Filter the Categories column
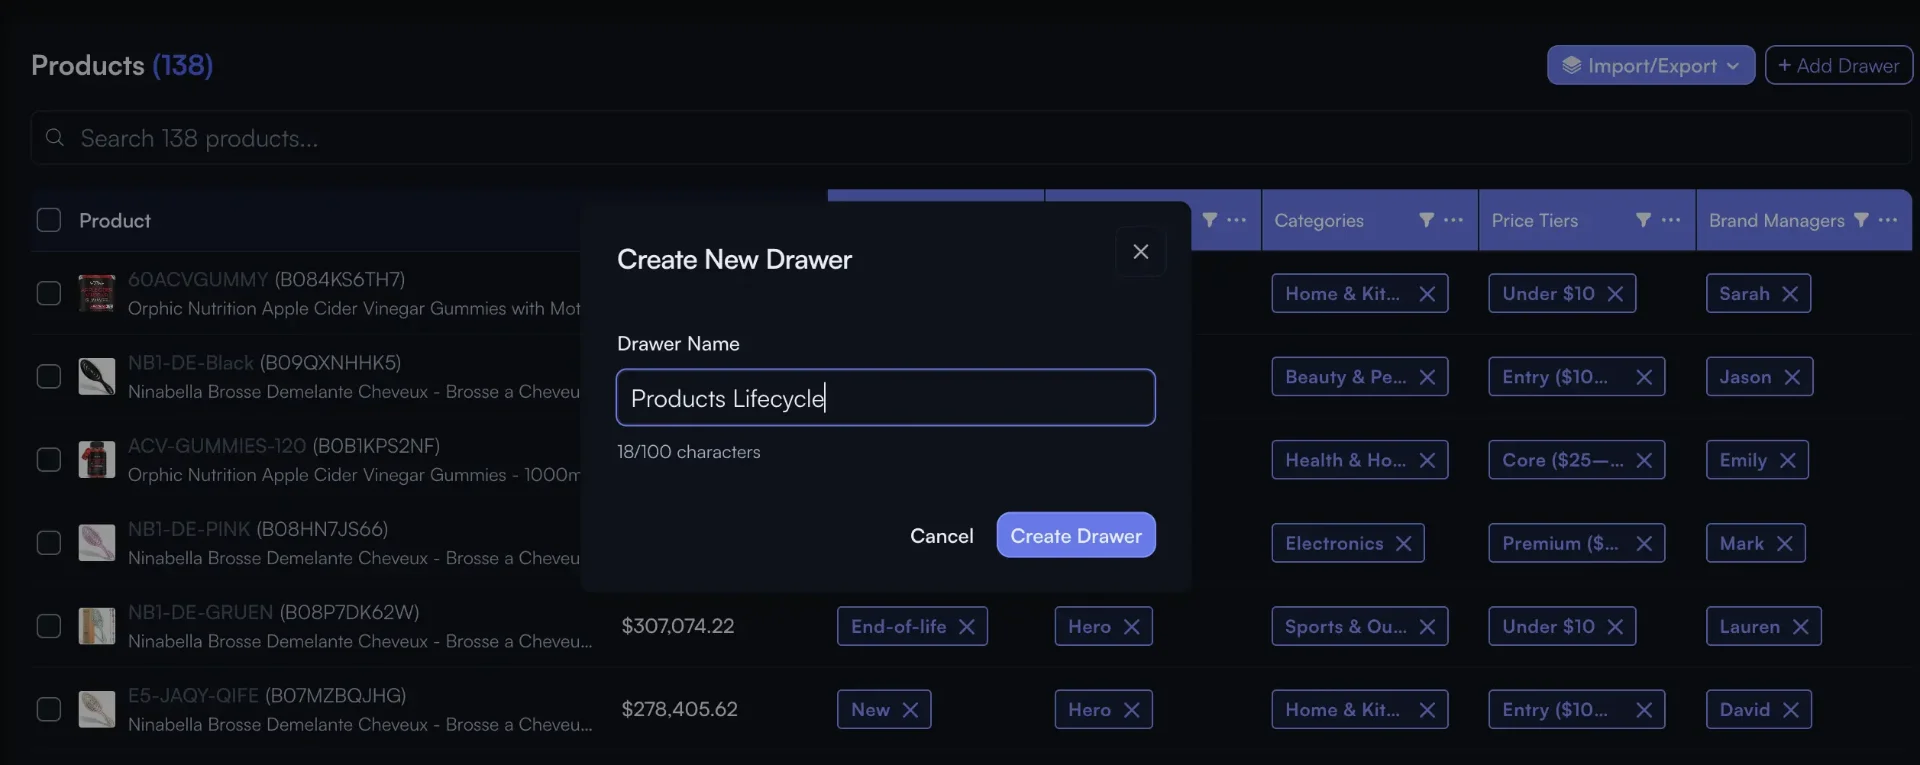The height and width of the screenshot is (765, 1920). tap(1426, 220)
